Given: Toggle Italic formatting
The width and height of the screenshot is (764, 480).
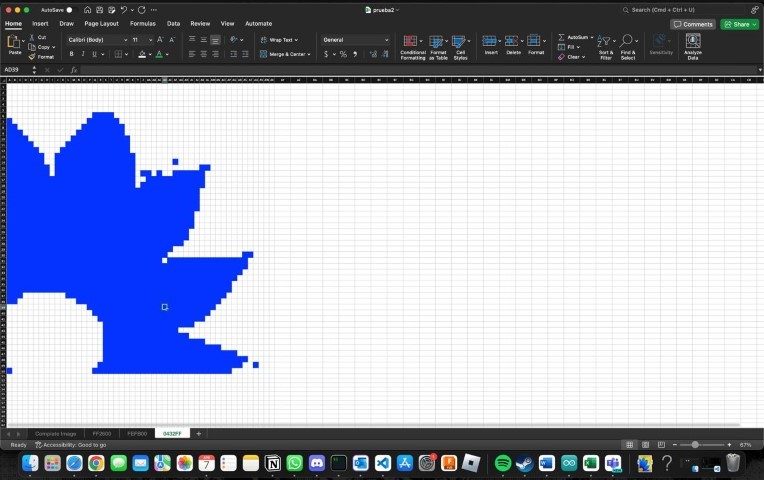Looking at the screenshot, I should tap(83, 54).
